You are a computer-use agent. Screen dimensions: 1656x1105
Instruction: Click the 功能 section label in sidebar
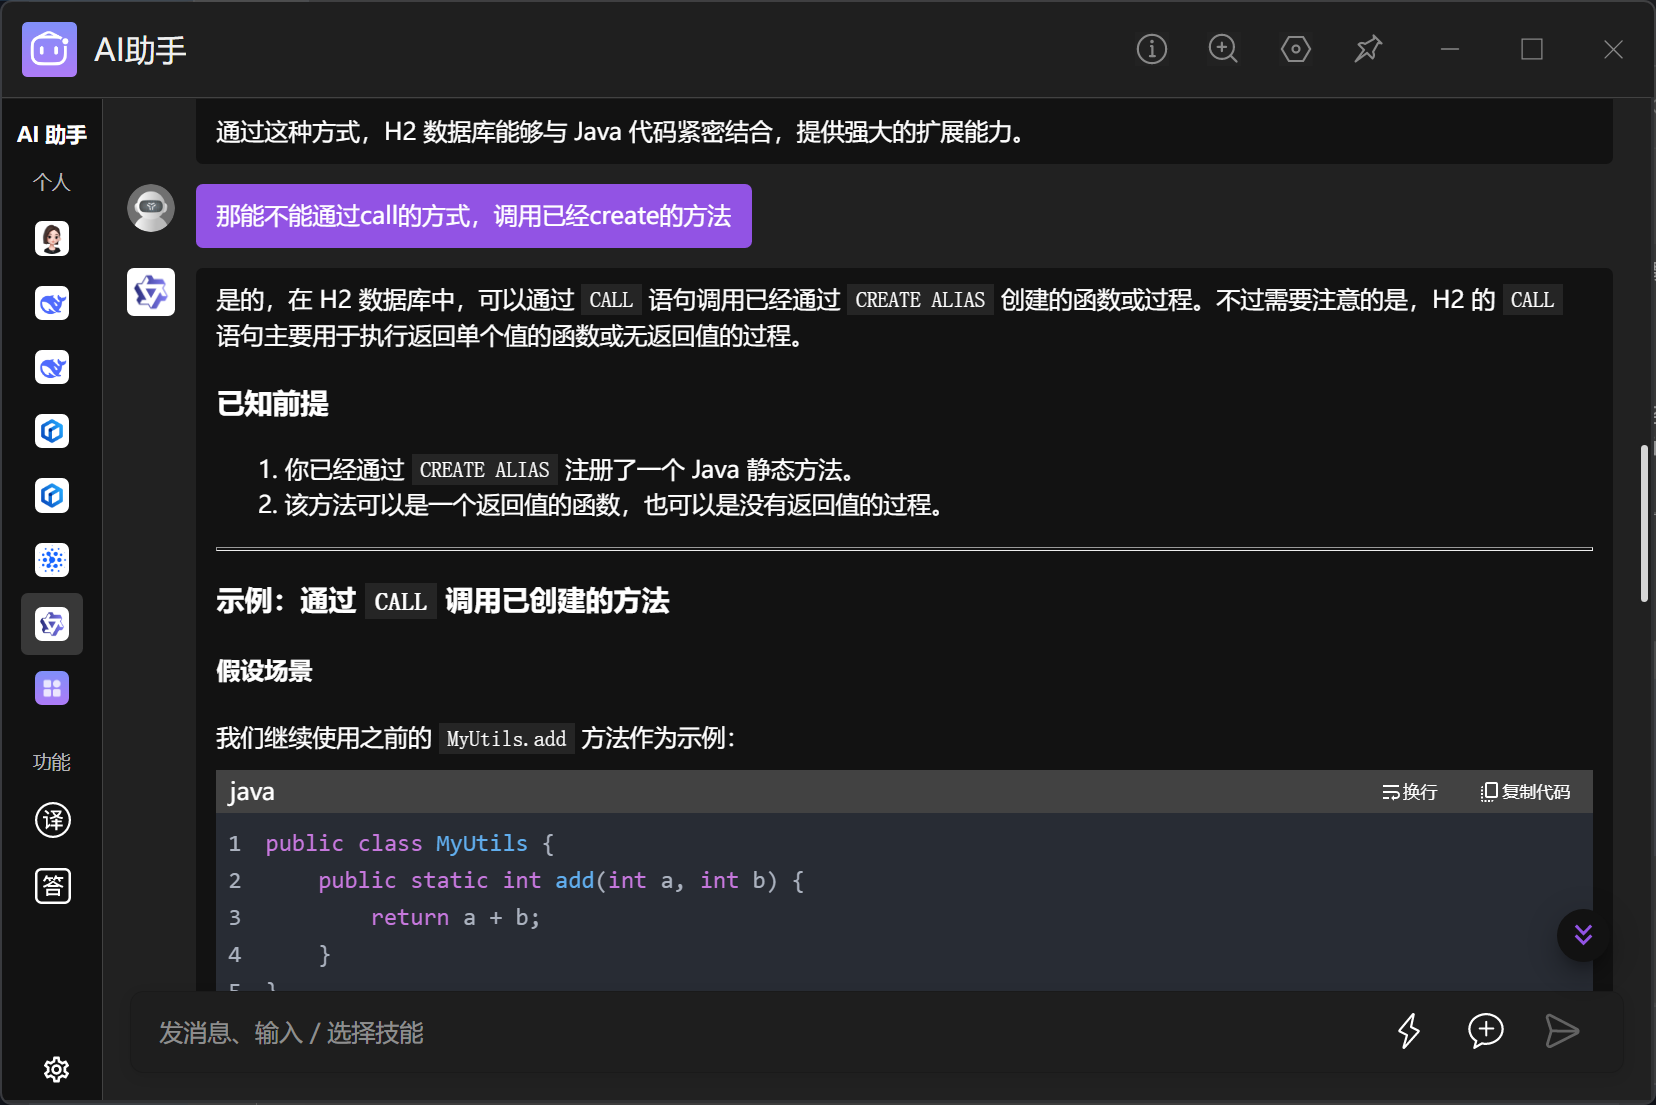click(x=52, y=762)
